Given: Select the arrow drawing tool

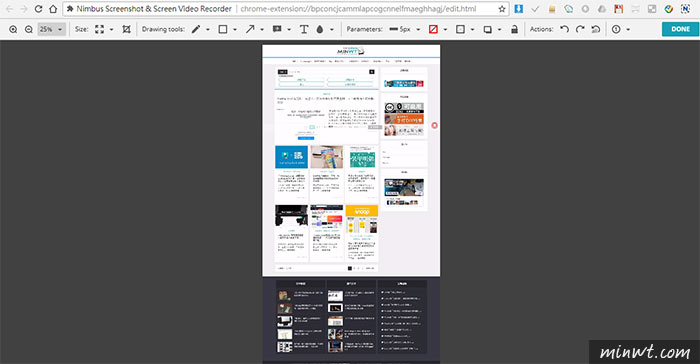Looking at the screenshot, I should point(250,29).
